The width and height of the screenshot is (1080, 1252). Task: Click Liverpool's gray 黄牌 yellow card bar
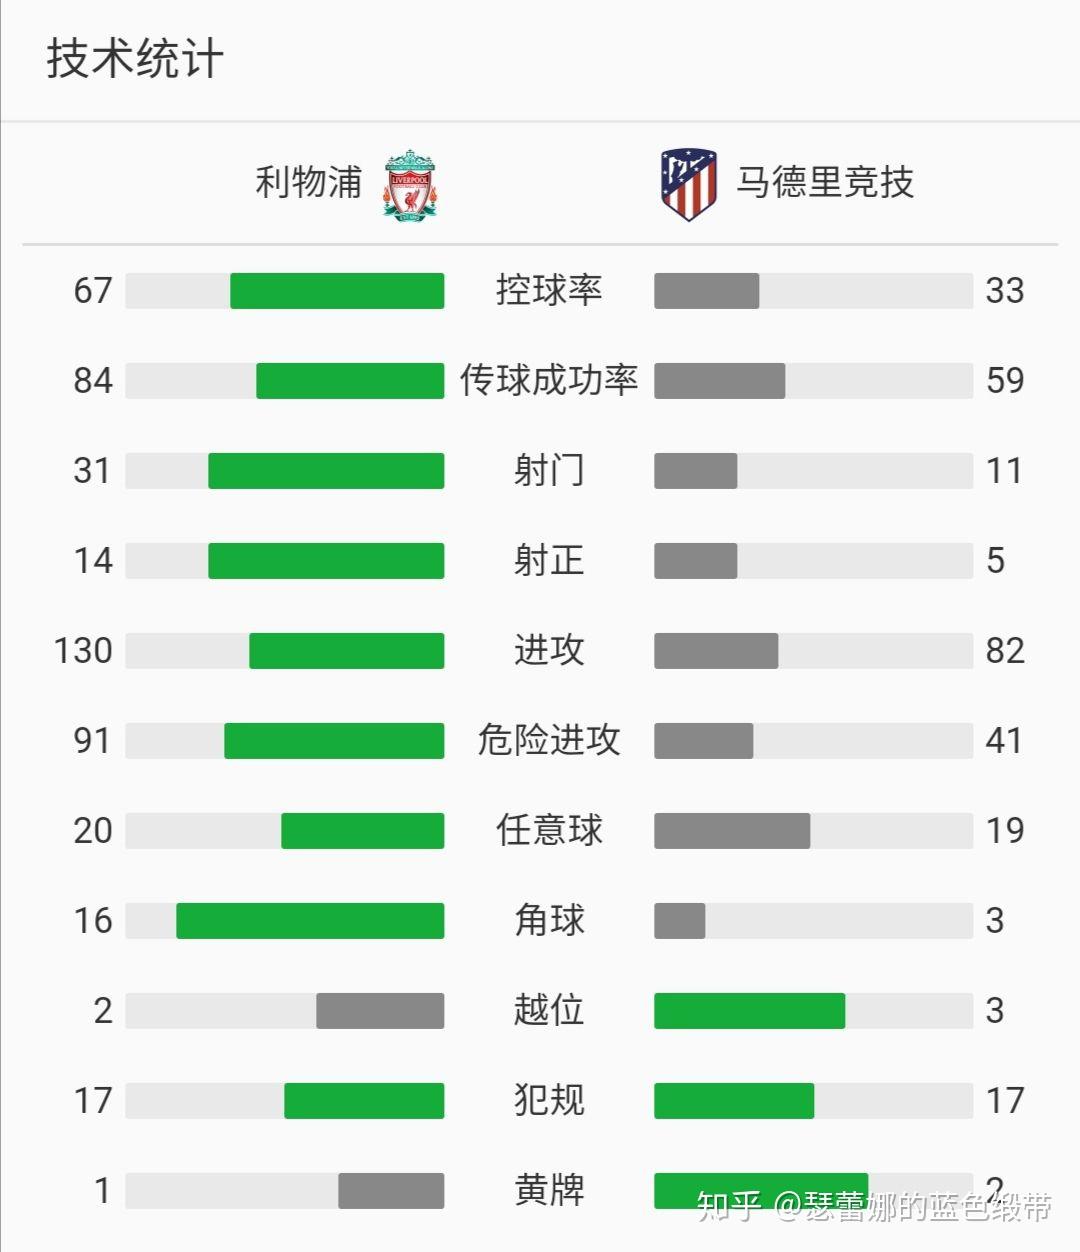click(x=391, y=1190)
